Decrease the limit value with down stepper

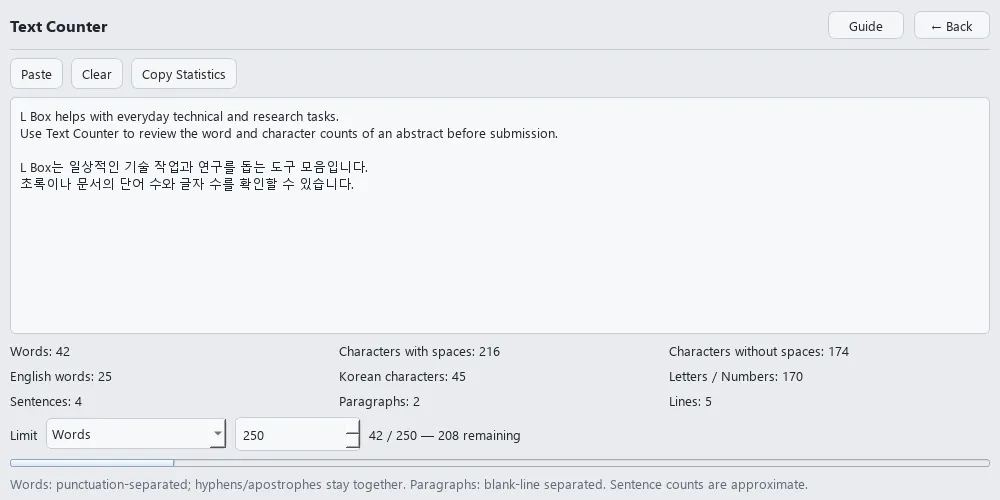click(353, 442)
